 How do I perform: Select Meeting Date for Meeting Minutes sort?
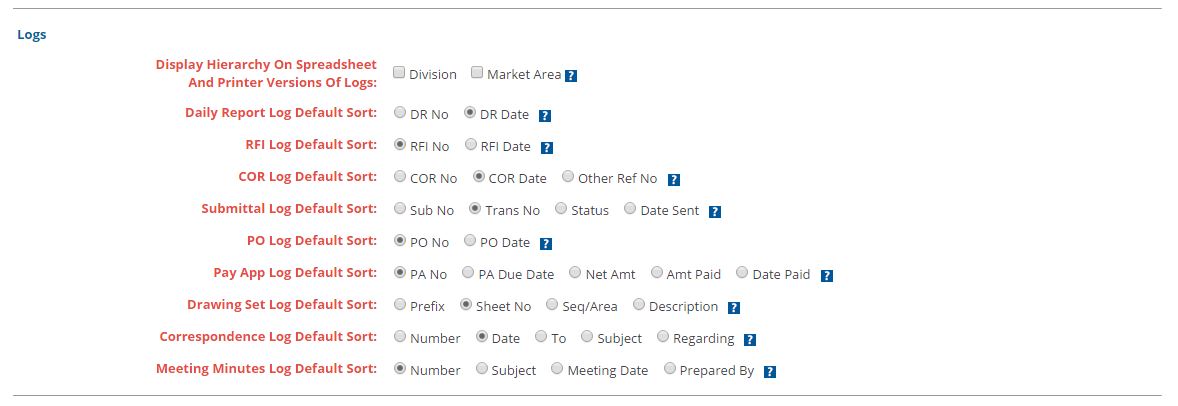(x=557, y=368)
